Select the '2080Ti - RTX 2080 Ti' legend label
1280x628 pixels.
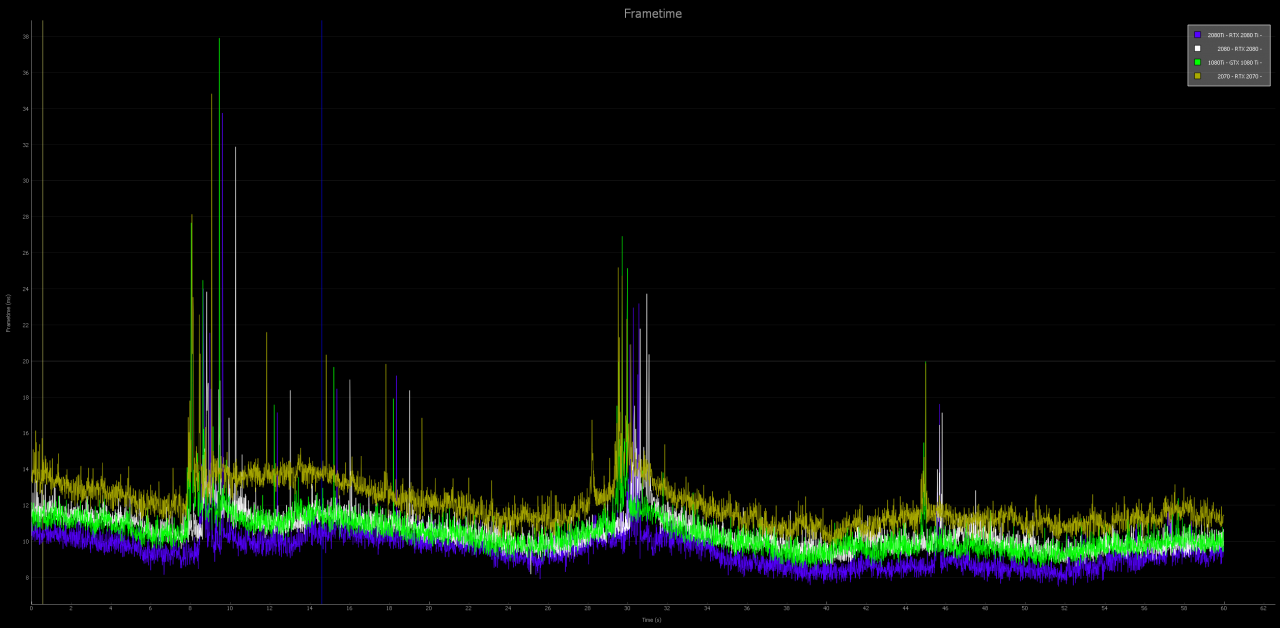(1235, 35)
